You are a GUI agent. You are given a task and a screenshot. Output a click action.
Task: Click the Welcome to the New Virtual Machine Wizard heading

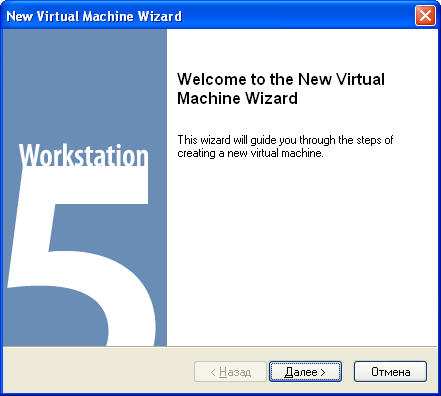(281, 89)
